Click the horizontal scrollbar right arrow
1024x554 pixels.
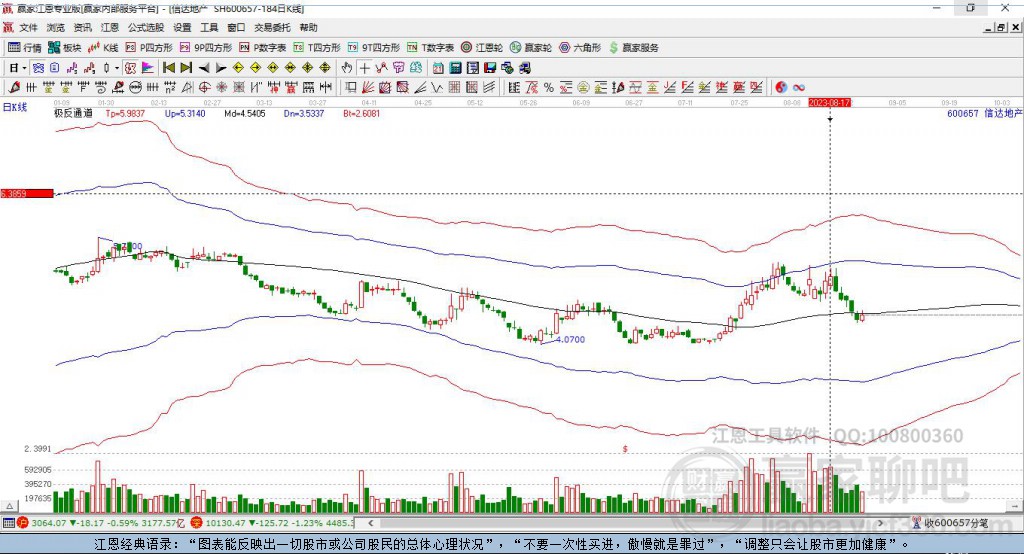pyautogui.click(x=880, y=523)
